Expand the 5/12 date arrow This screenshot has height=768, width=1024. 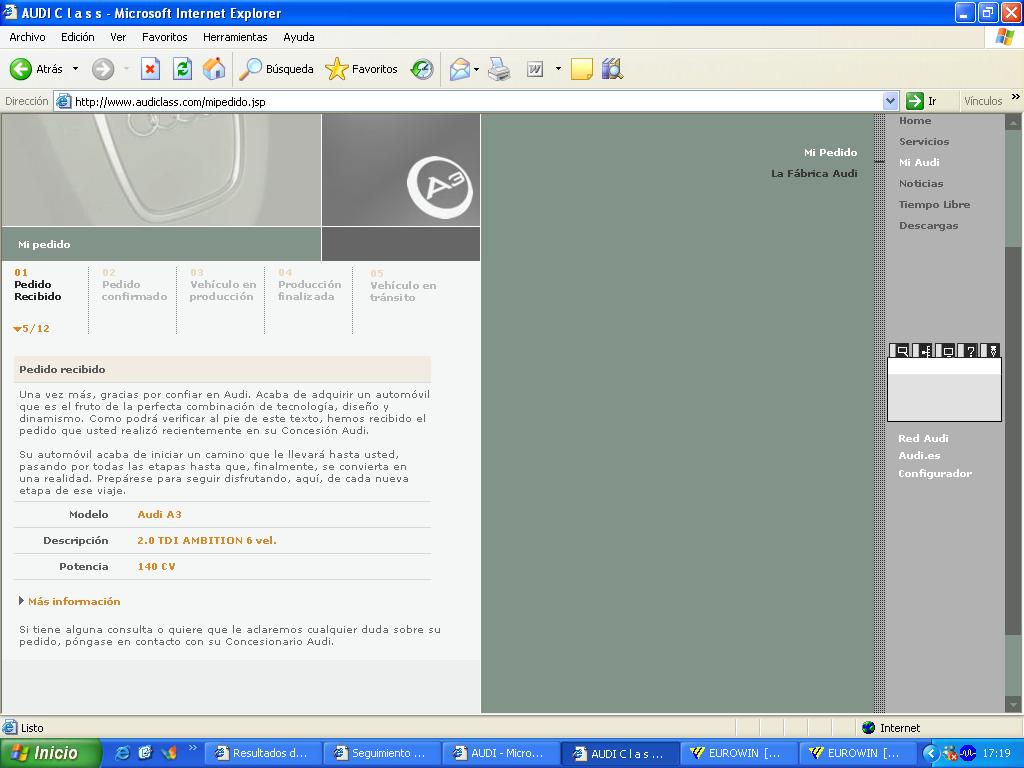[31, 328]
